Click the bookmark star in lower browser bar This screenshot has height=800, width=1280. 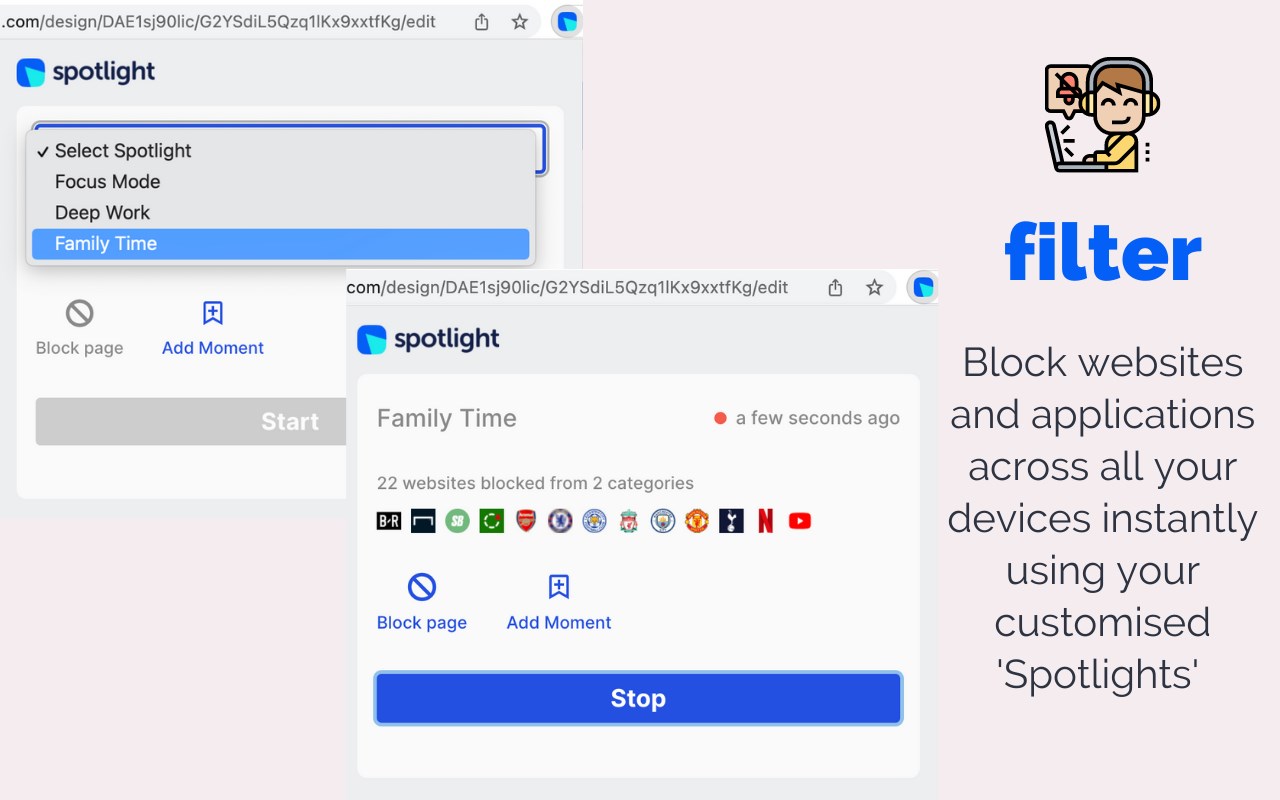tap(874, 288)
